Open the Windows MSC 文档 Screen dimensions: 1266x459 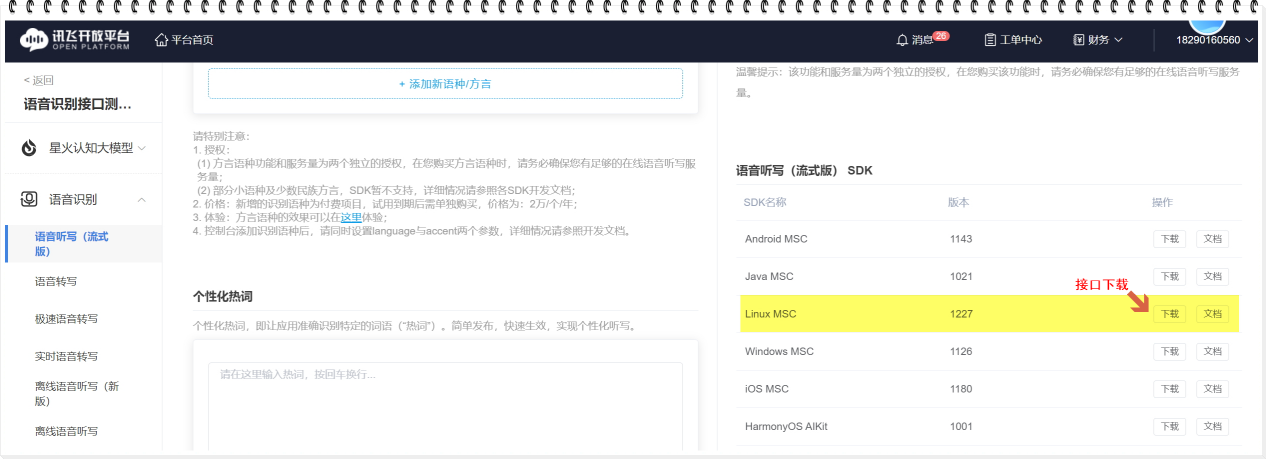[x=1212, y=351]
